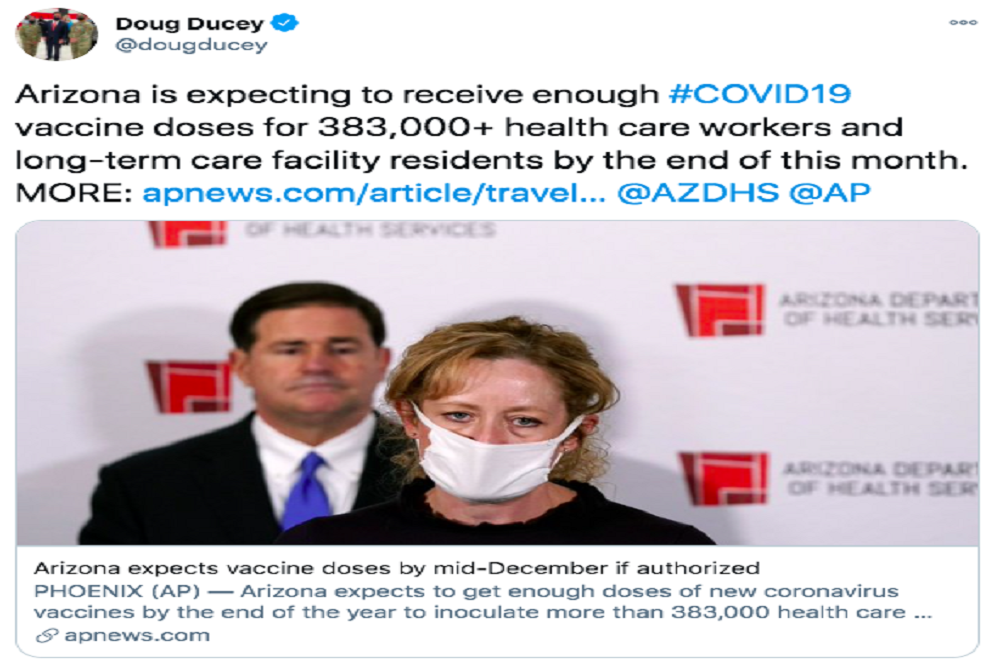Viewport: 1000px width, 667px height.
Task: Click the blue verified checkmark badge
Action: tap(284, 22)
